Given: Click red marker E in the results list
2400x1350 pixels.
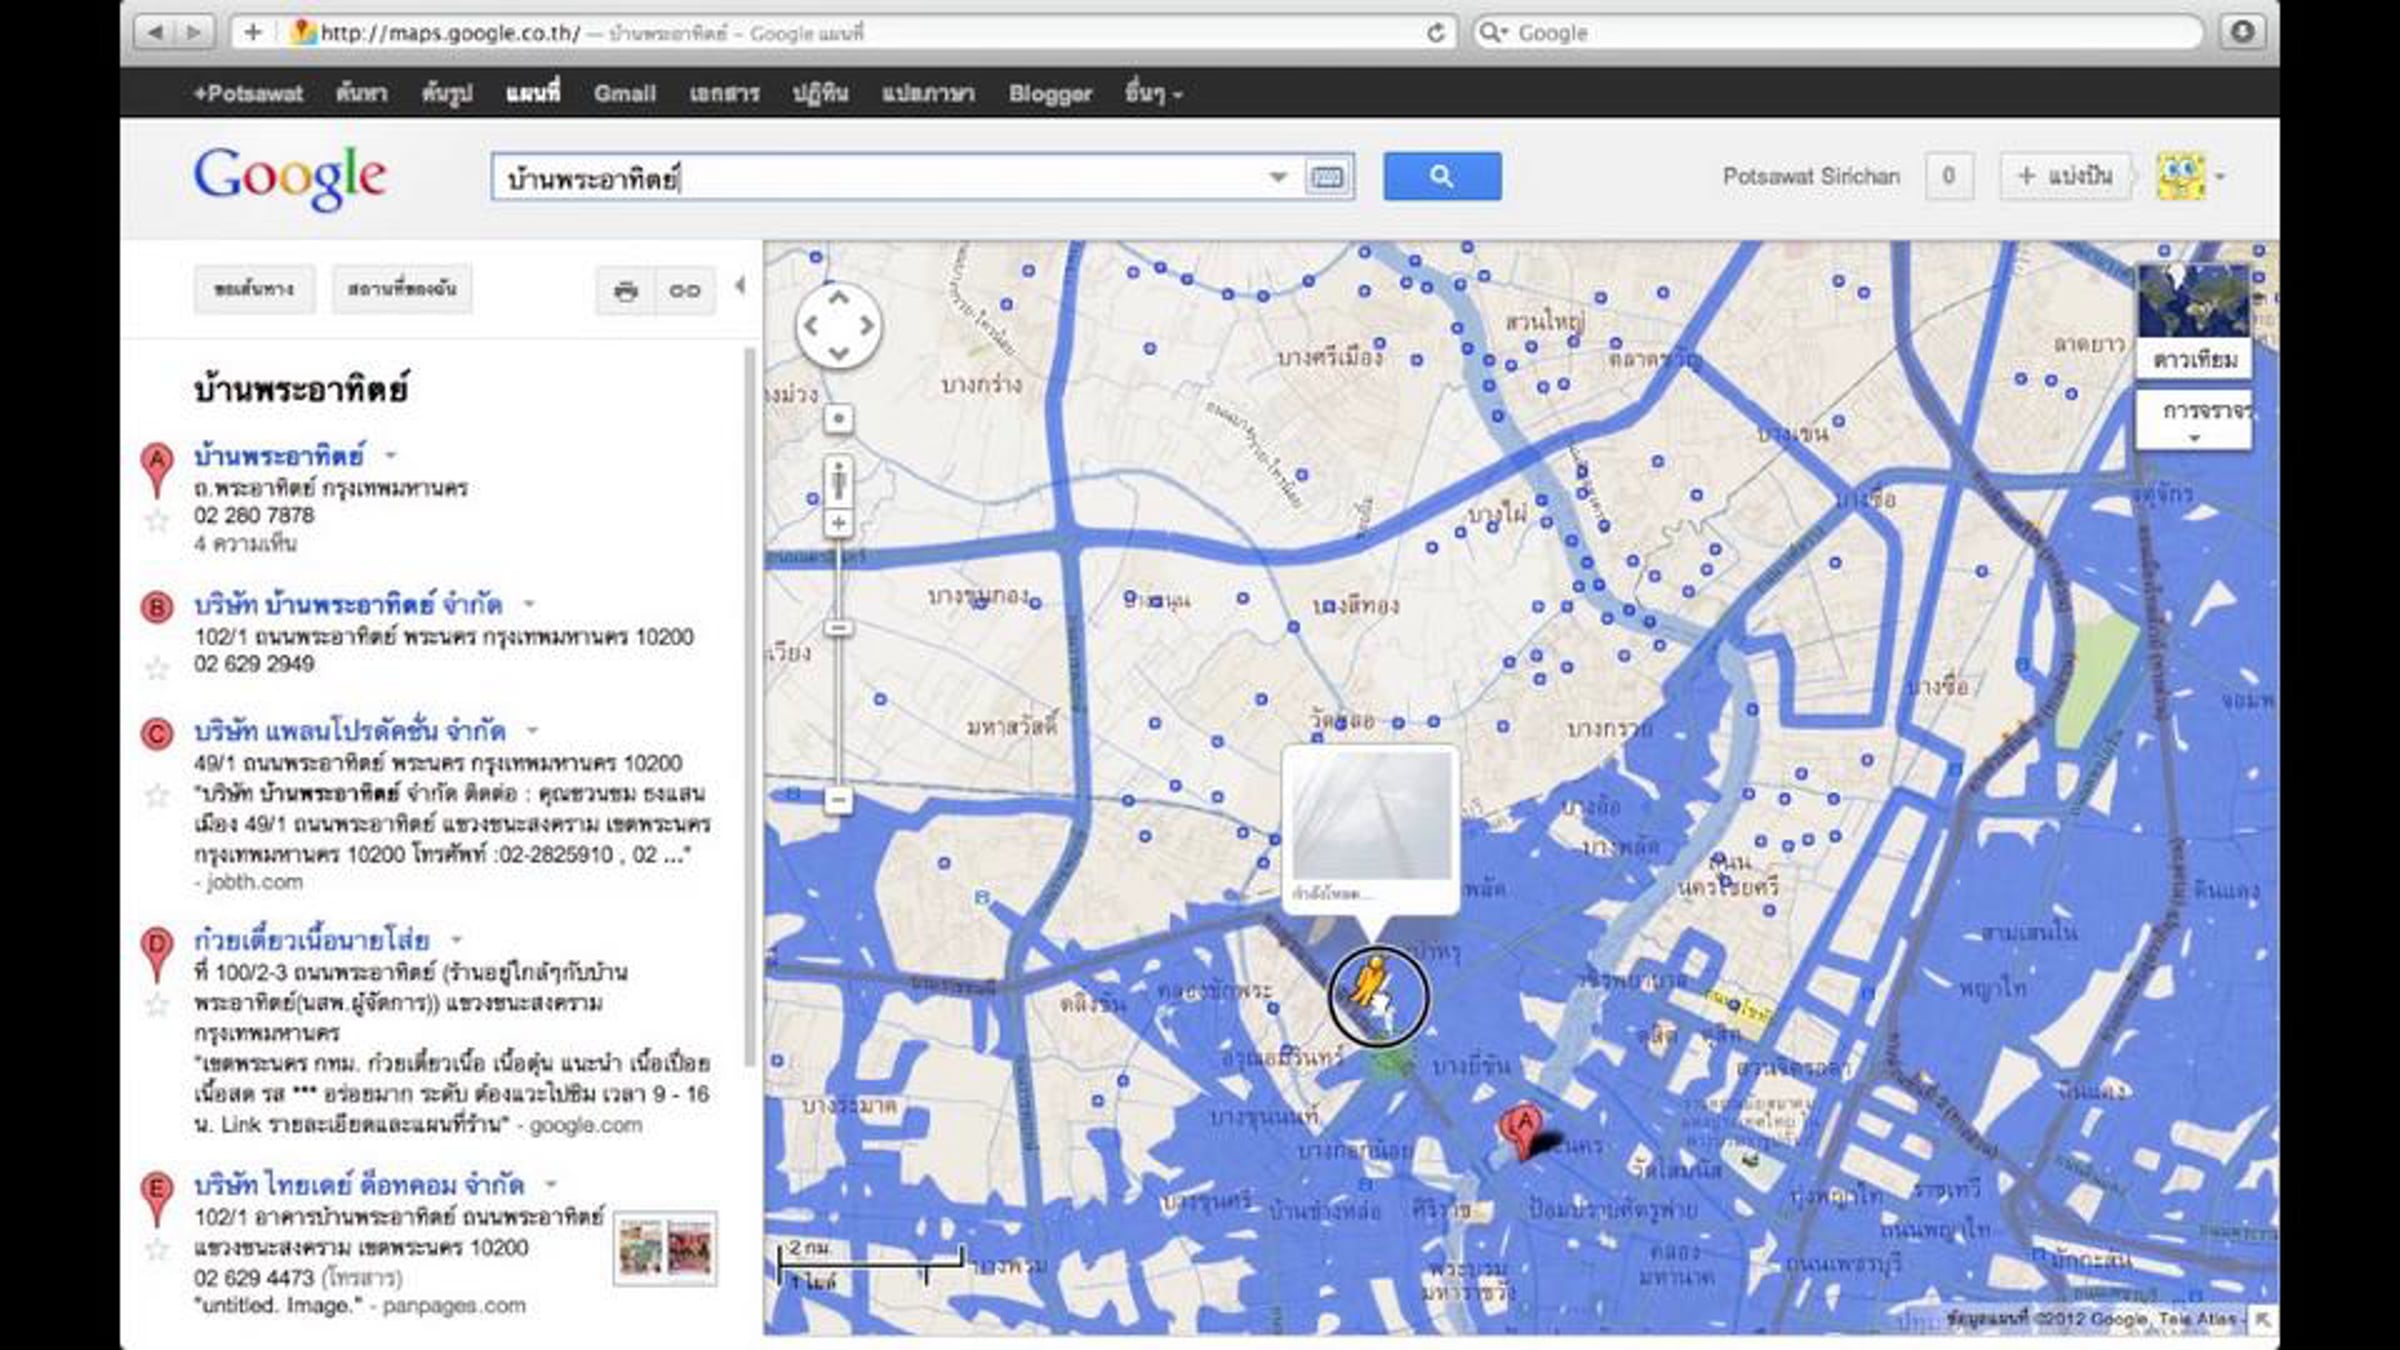Looking at the screenshot, I should pos(156,1199).
